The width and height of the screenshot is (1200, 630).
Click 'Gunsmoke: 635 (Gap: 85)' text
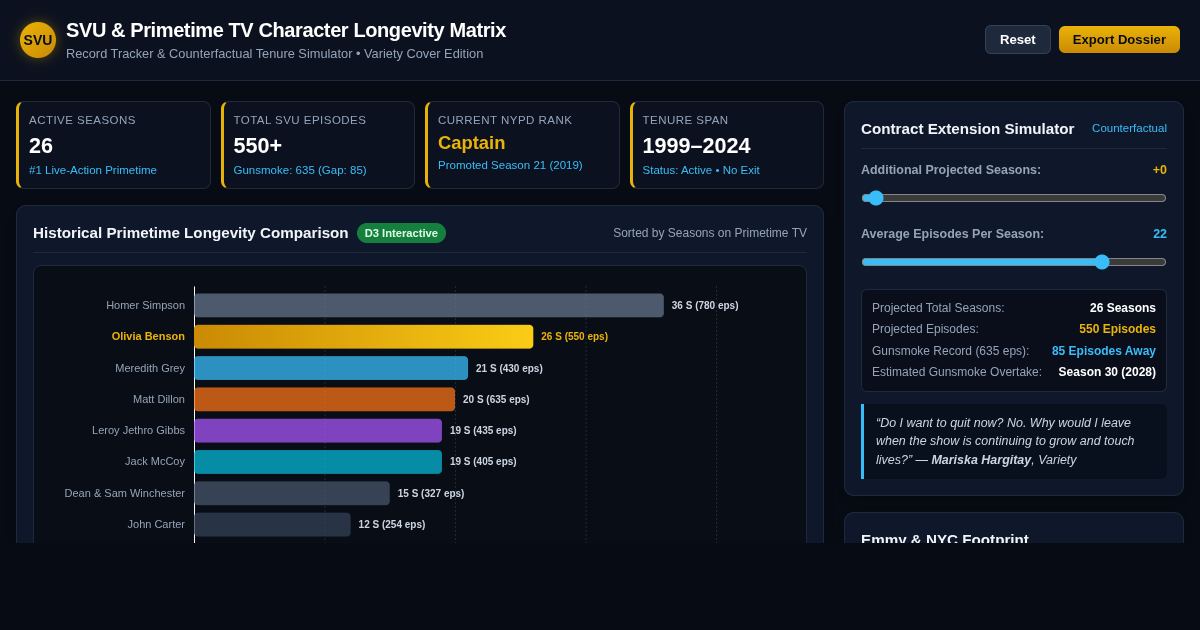300,170
